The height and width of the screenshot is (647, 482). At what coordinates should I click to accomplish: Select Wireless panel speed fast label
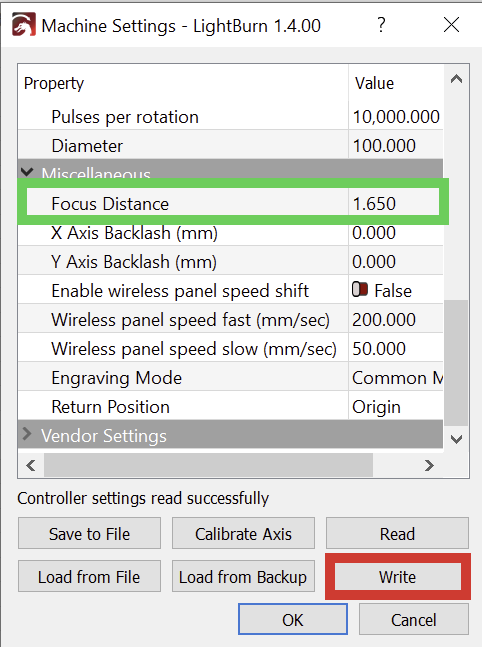pos(190,320)
